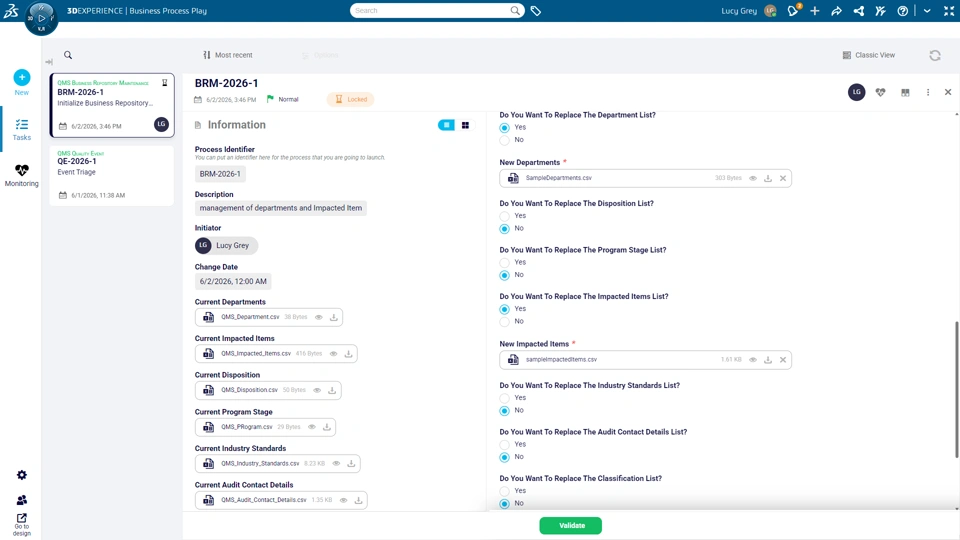Select No for replacing Department List

[x=504, y=140]
